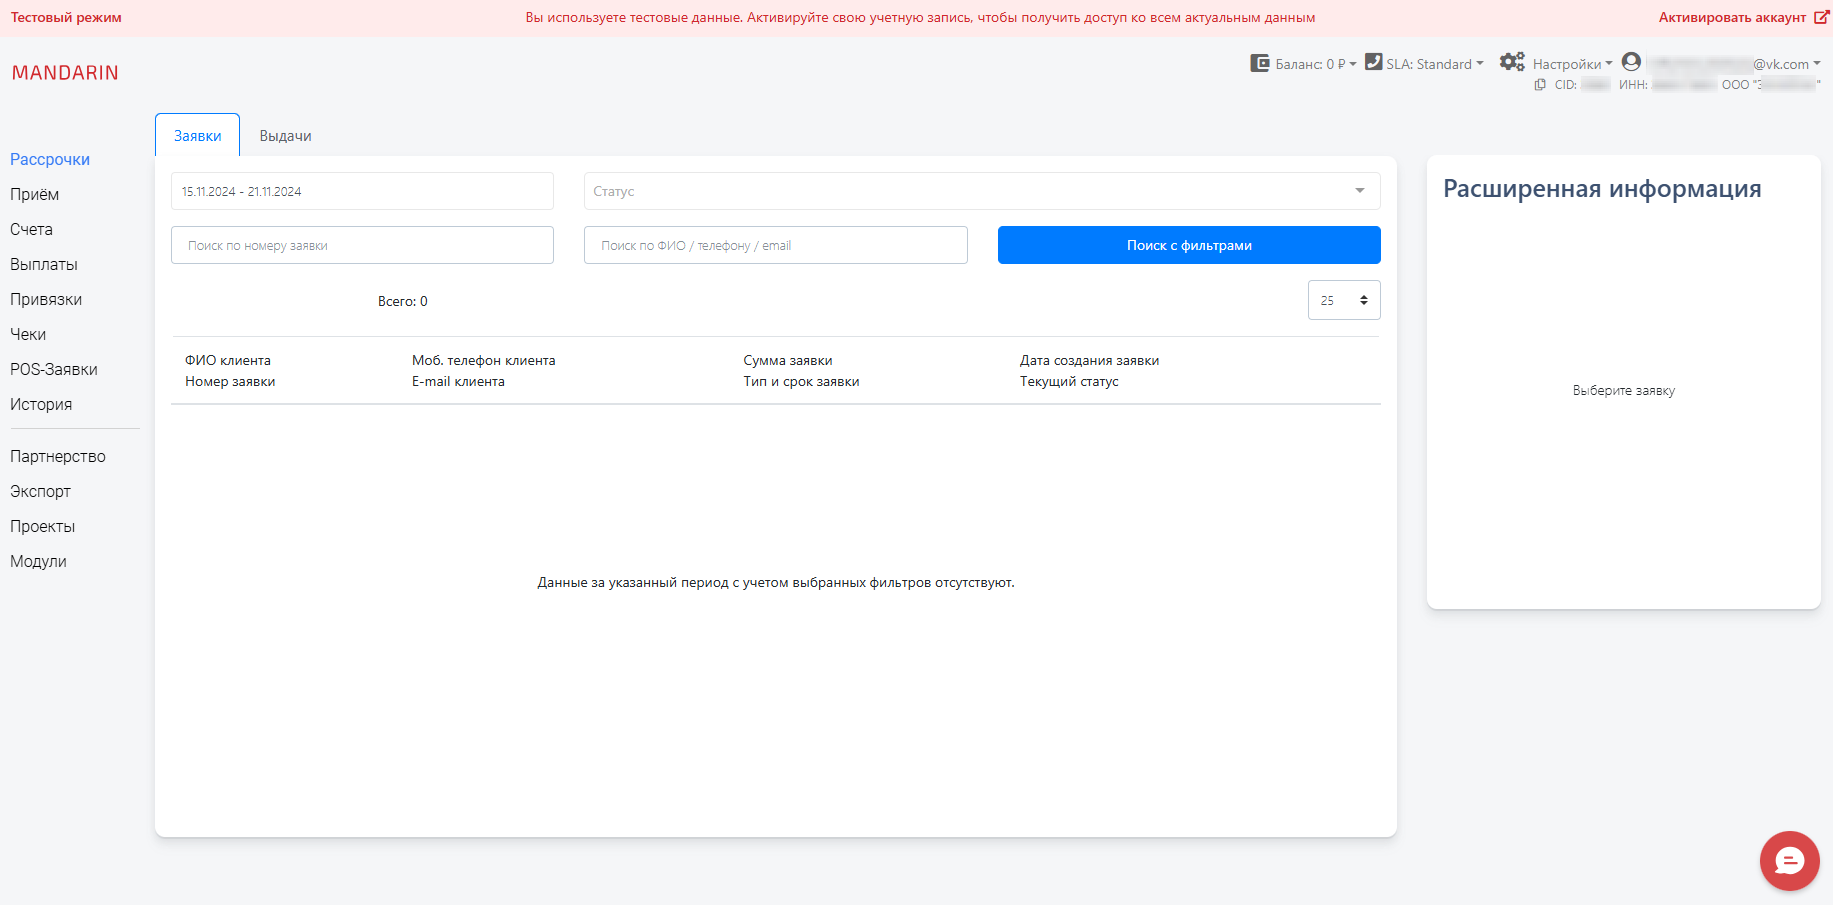Viewport: 1833px width, 905px height.
Task: Open the chat support bubble icon
Action: pyautogui.click(x=1789, y=860)
